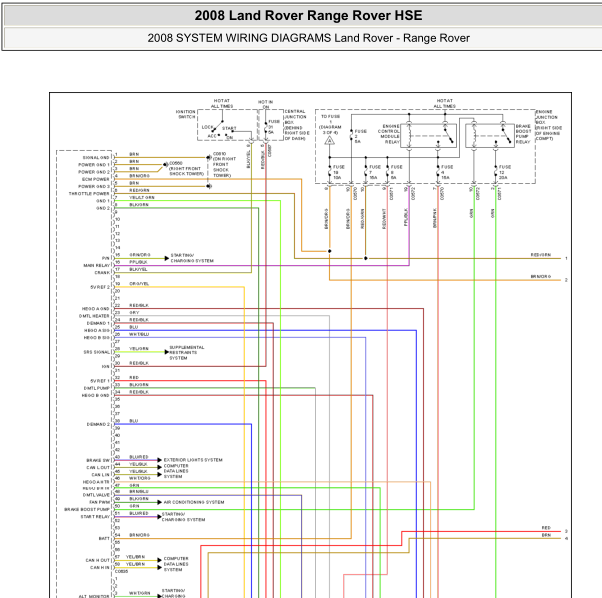Click the 'FAN PWM' pin label
602x598 pixels.
99,502
